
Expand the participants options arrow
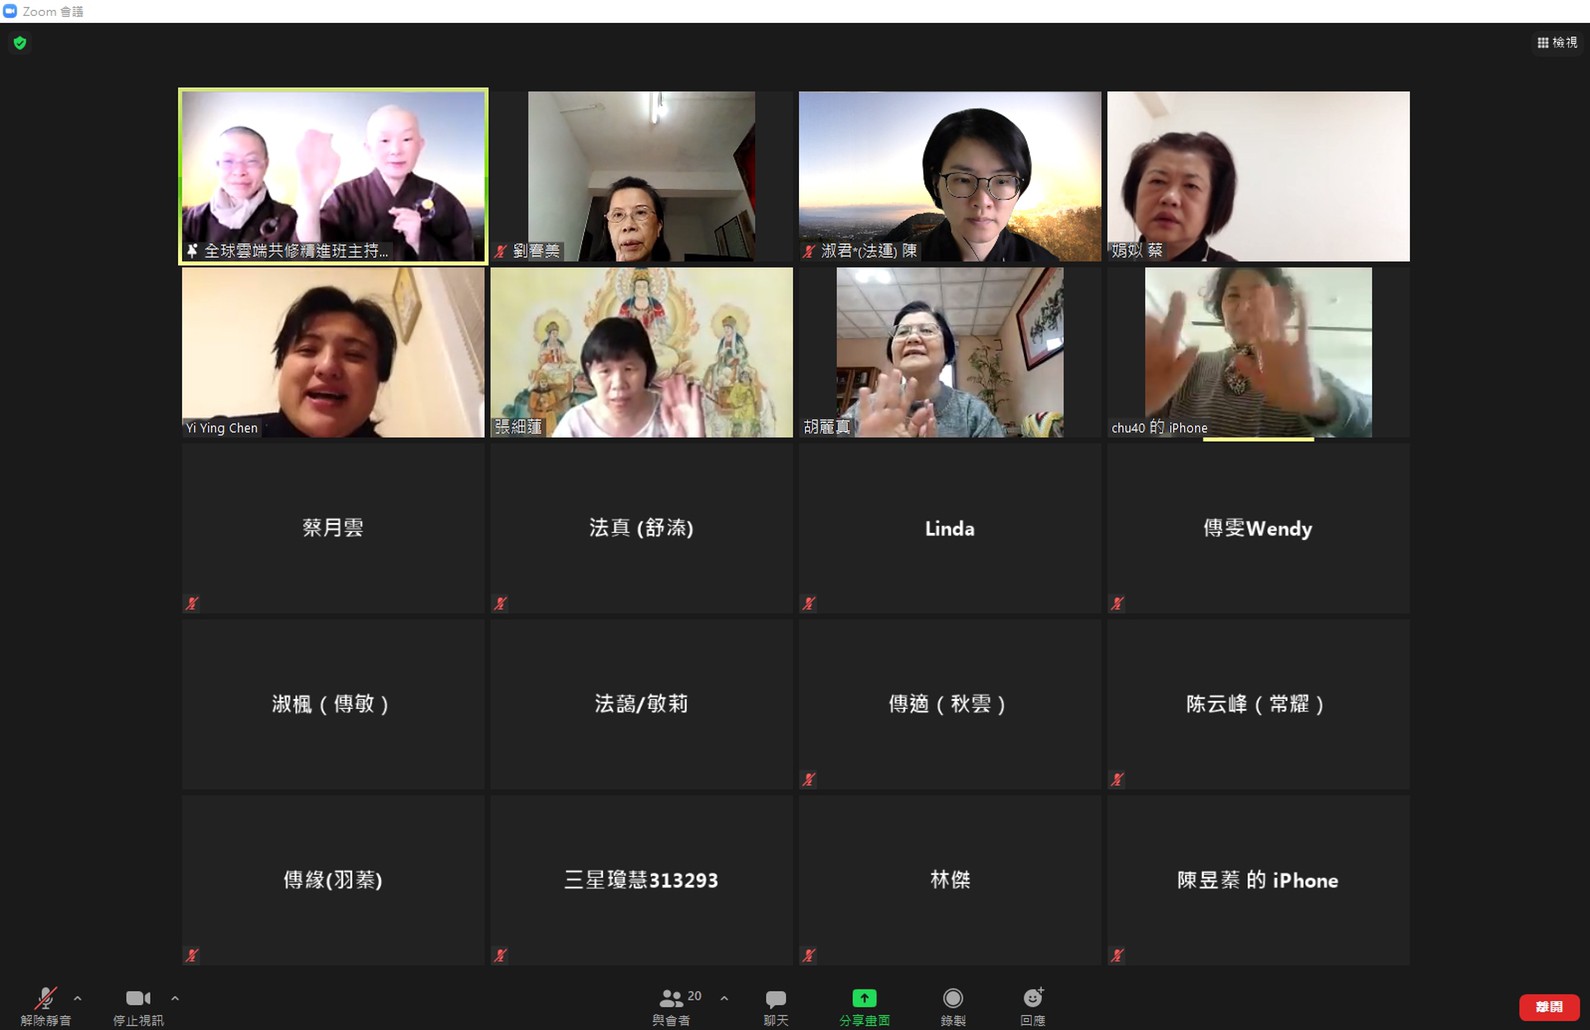[724, 998]
